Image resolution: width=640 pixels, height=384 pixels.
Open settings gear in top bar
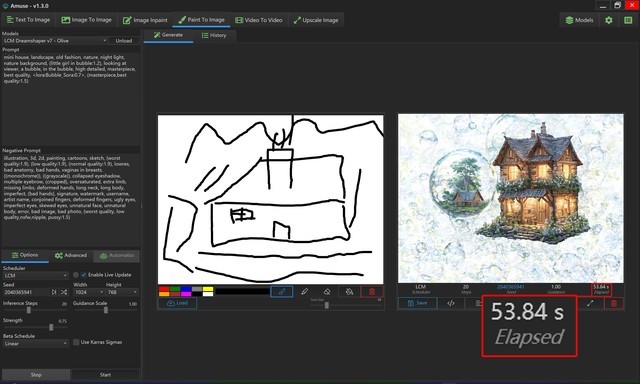tap(609, 20)
